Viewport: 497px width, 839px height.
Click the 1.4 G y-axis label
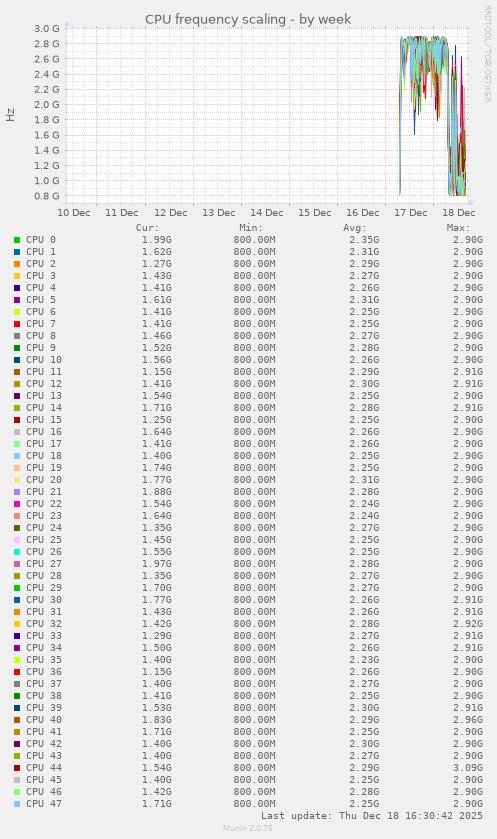47,150
